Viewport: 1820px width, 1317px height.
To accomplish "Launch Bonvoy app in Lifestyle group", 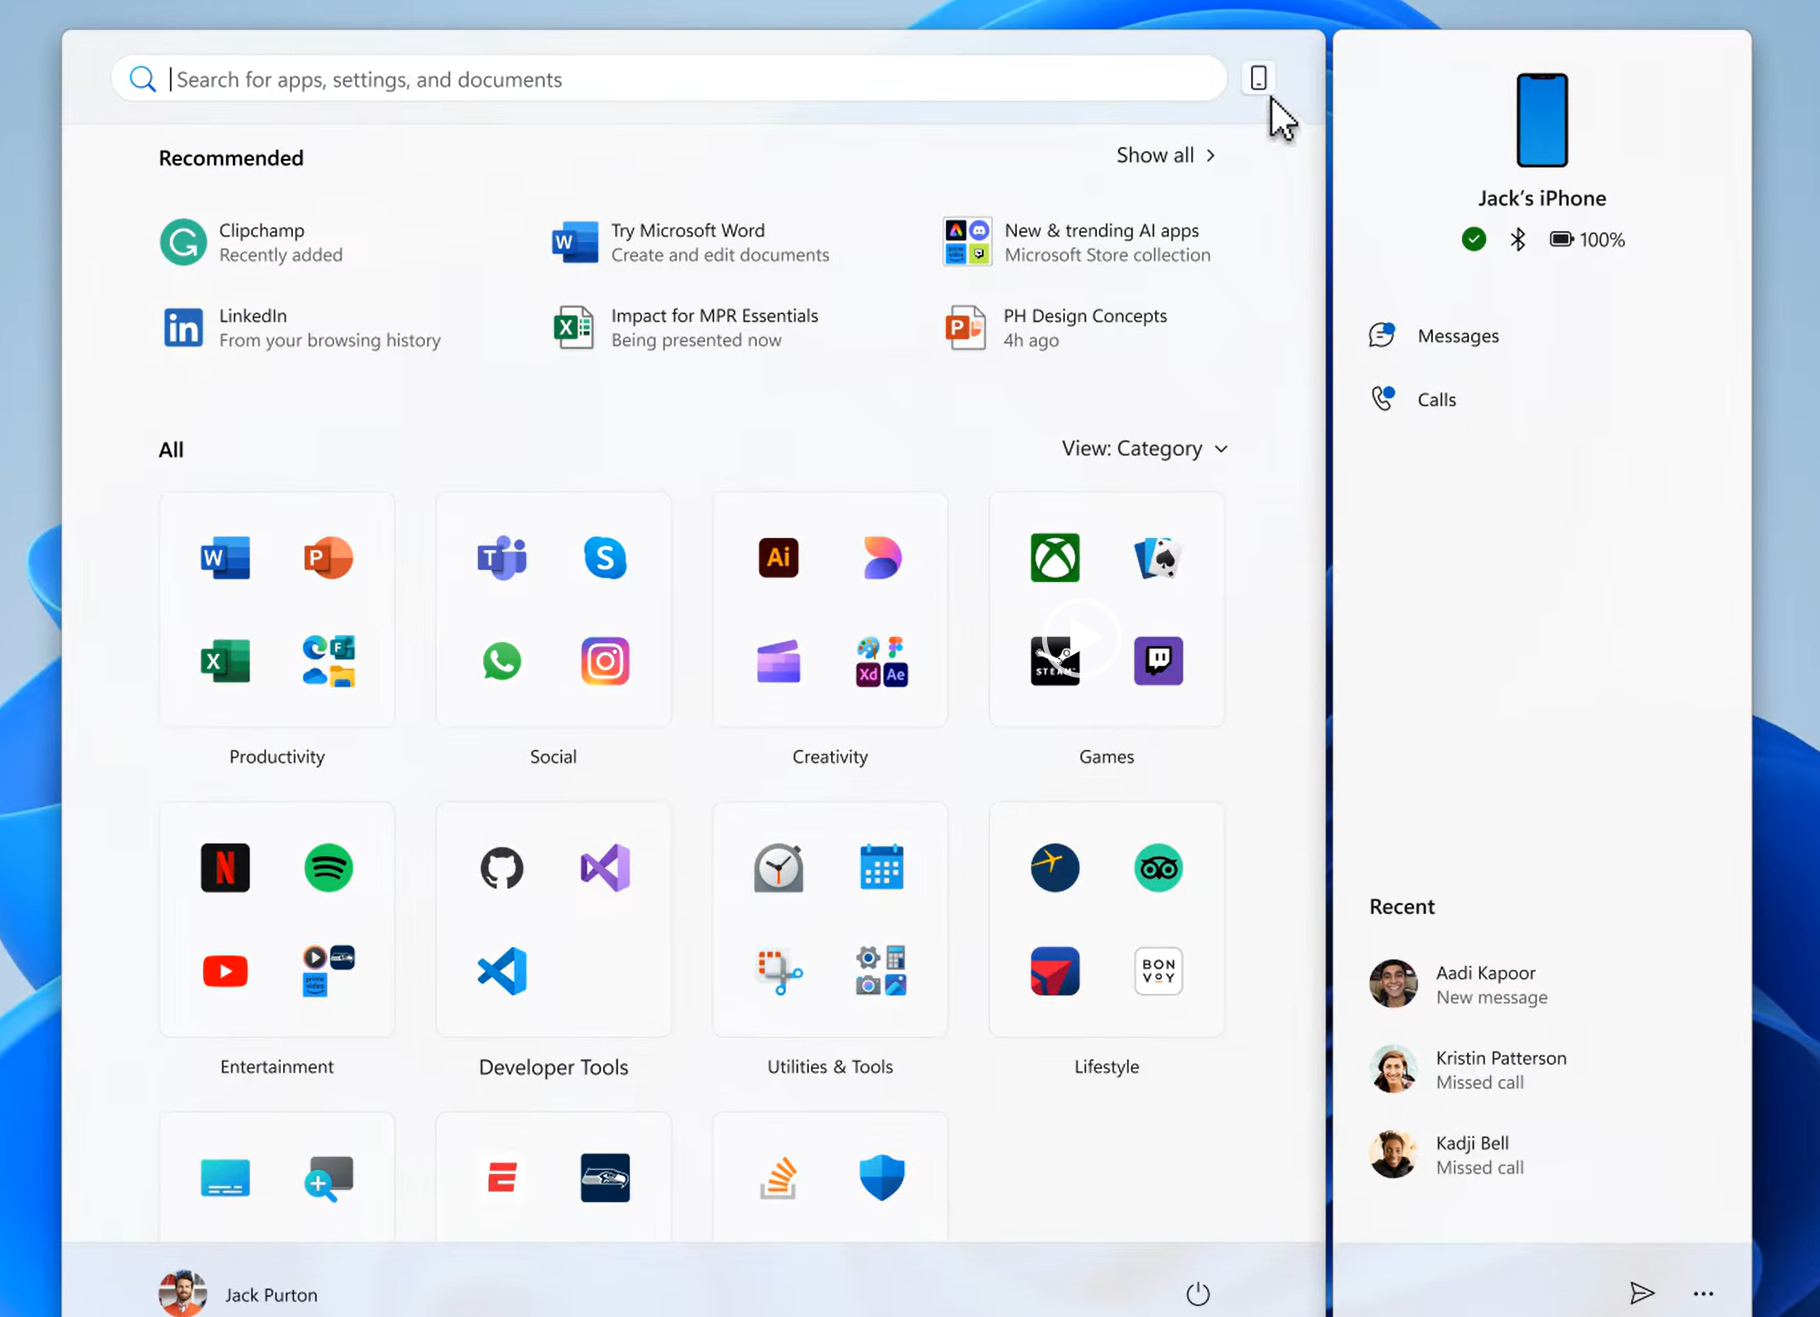I will pyautogui.click(x=1158, y=971).
